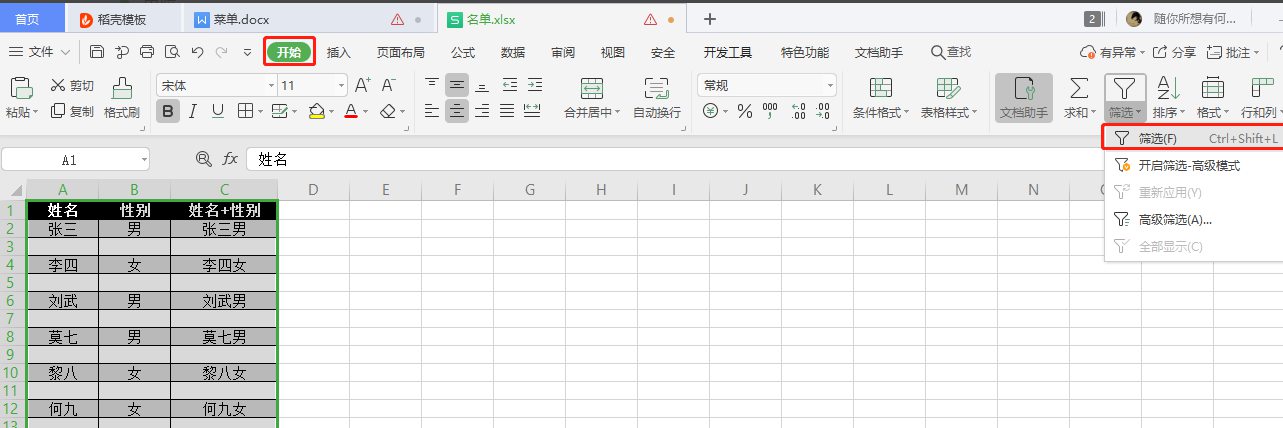Click the Save icon in quick access toolbar
This screenshot has width=1283, height=428.
pos(97,52)
